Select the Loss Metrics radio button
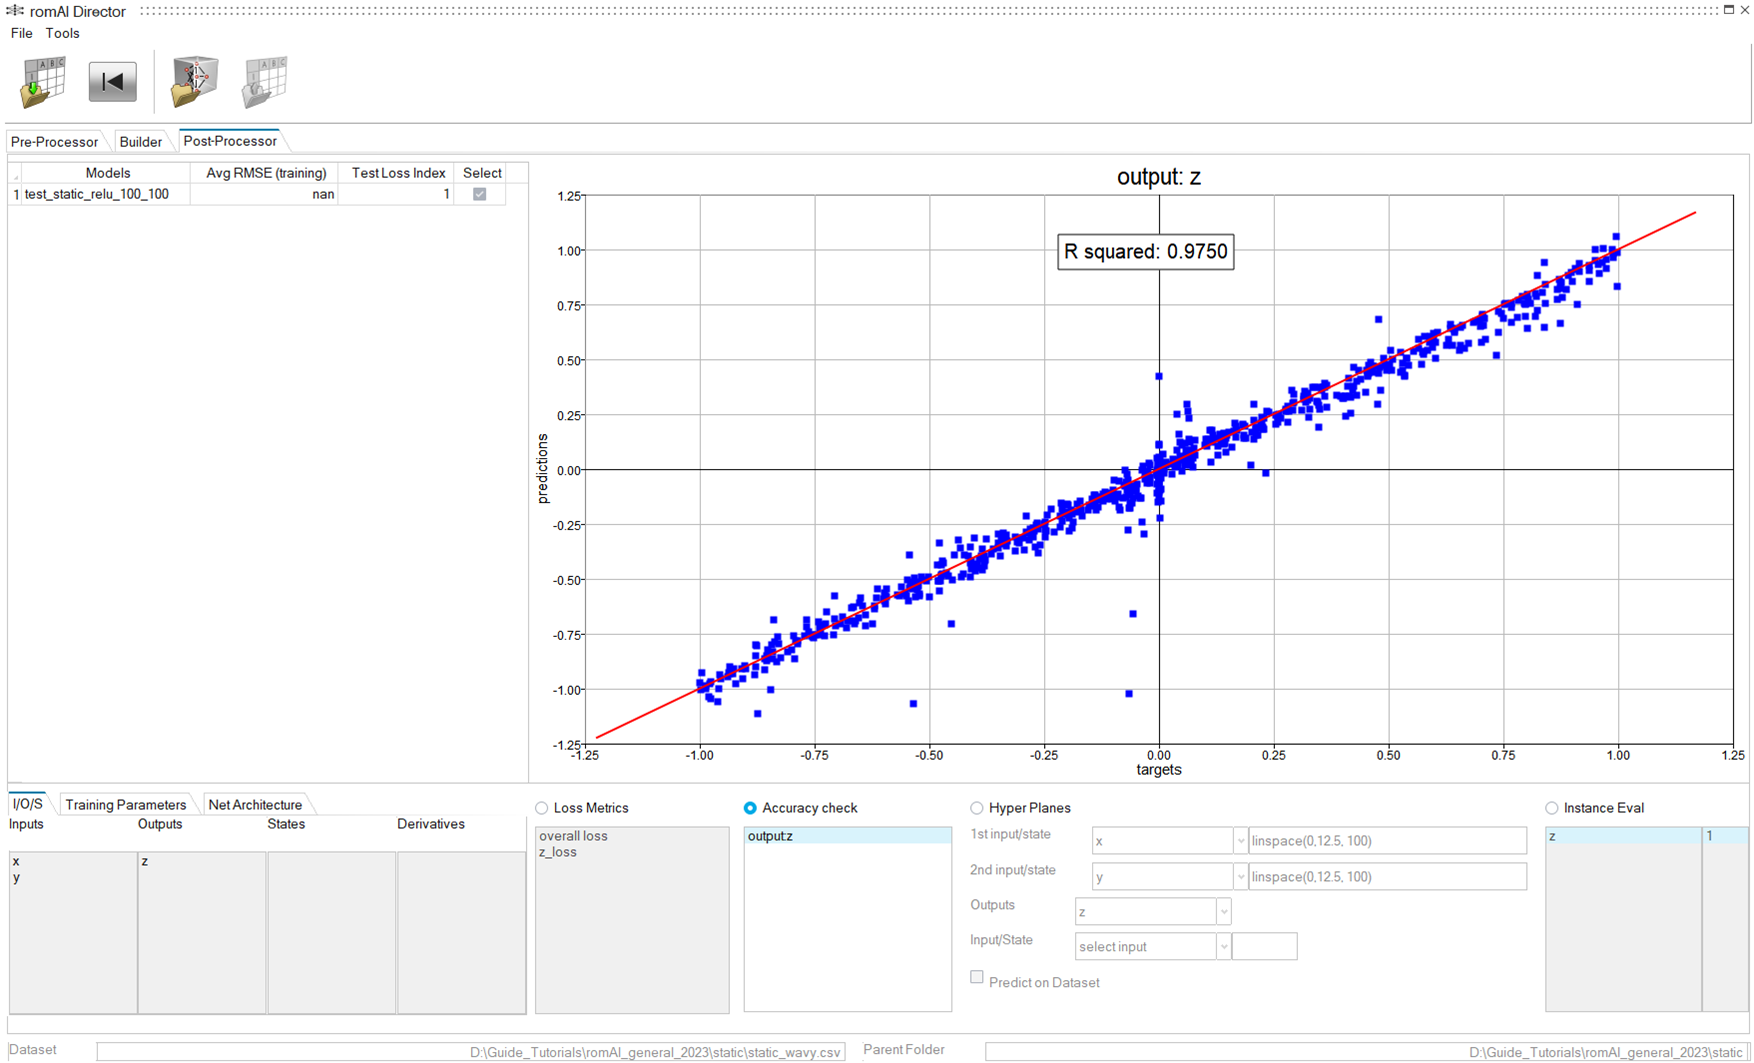Screen dimensions: 1754x1063 [x=542, y=808]
